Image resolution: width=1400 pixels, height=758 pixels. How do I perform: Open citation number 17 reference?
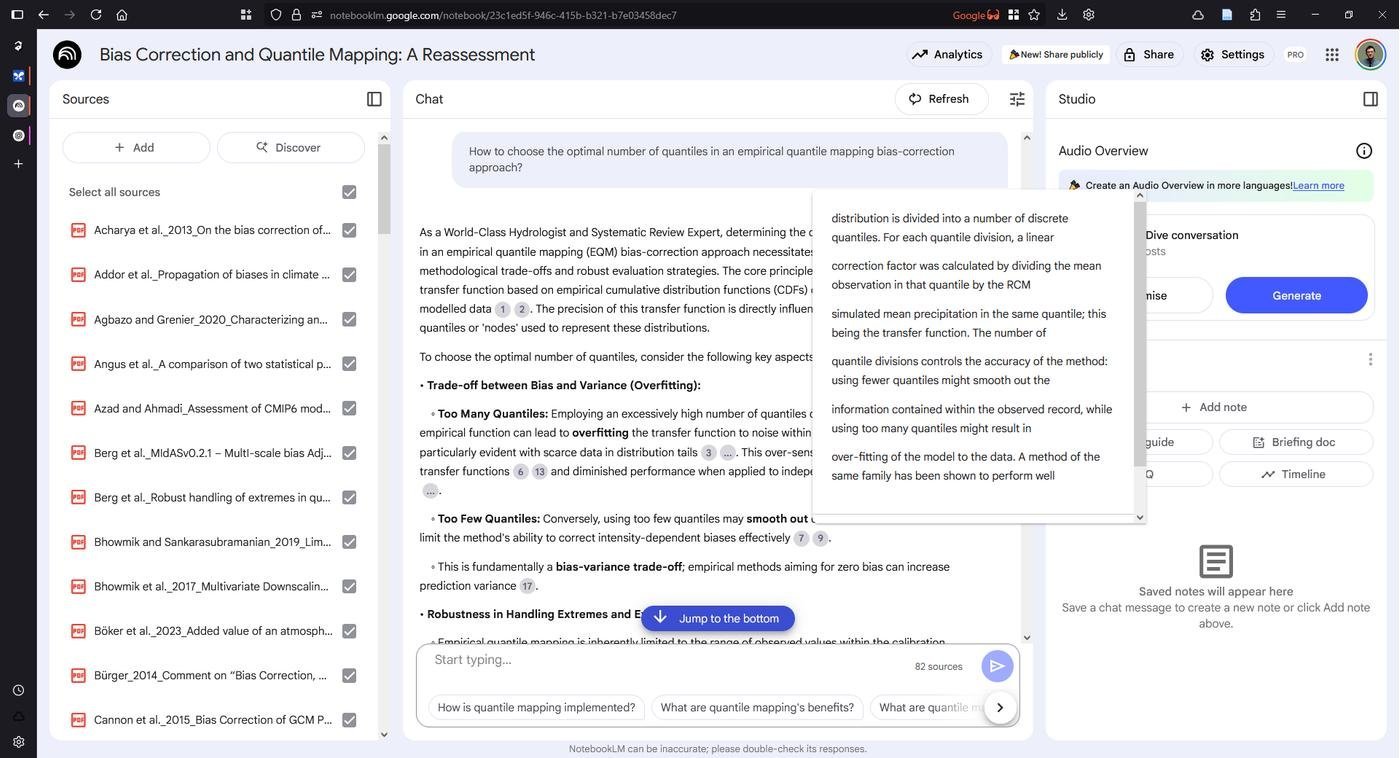coord(527,587)
